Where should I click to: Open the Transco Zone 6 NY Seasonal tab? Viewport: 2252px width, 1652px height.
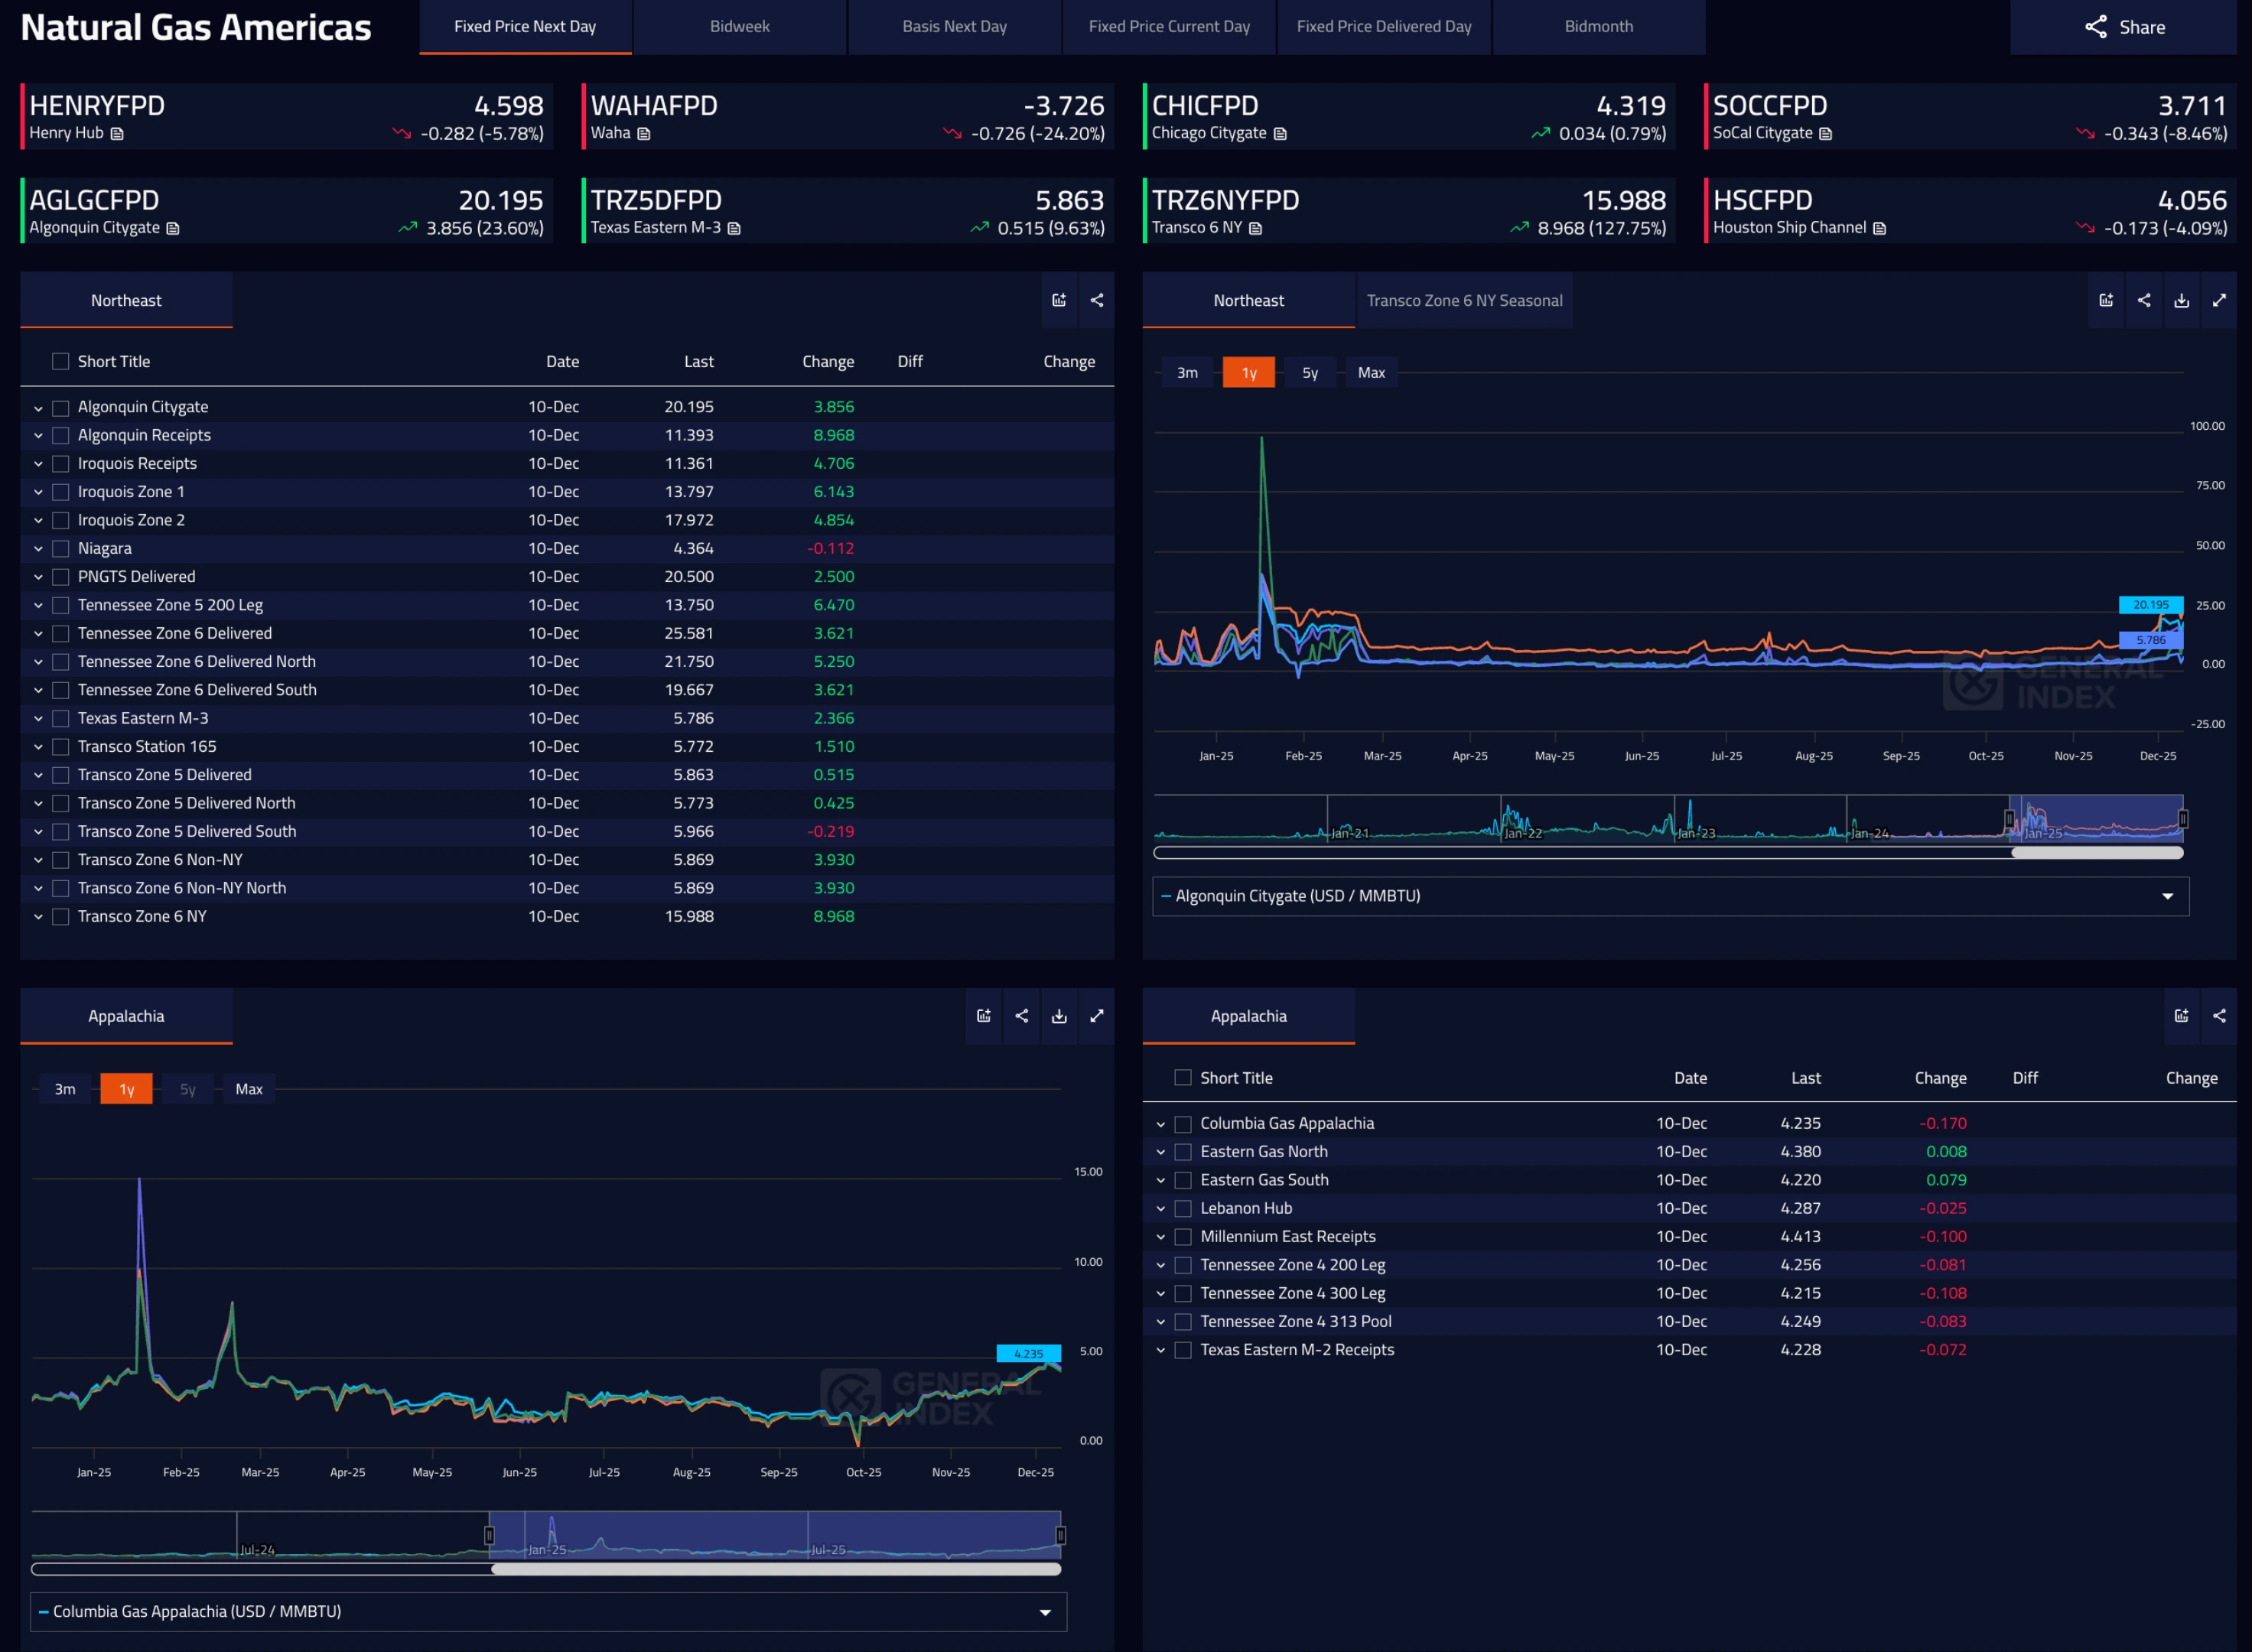1463,301
